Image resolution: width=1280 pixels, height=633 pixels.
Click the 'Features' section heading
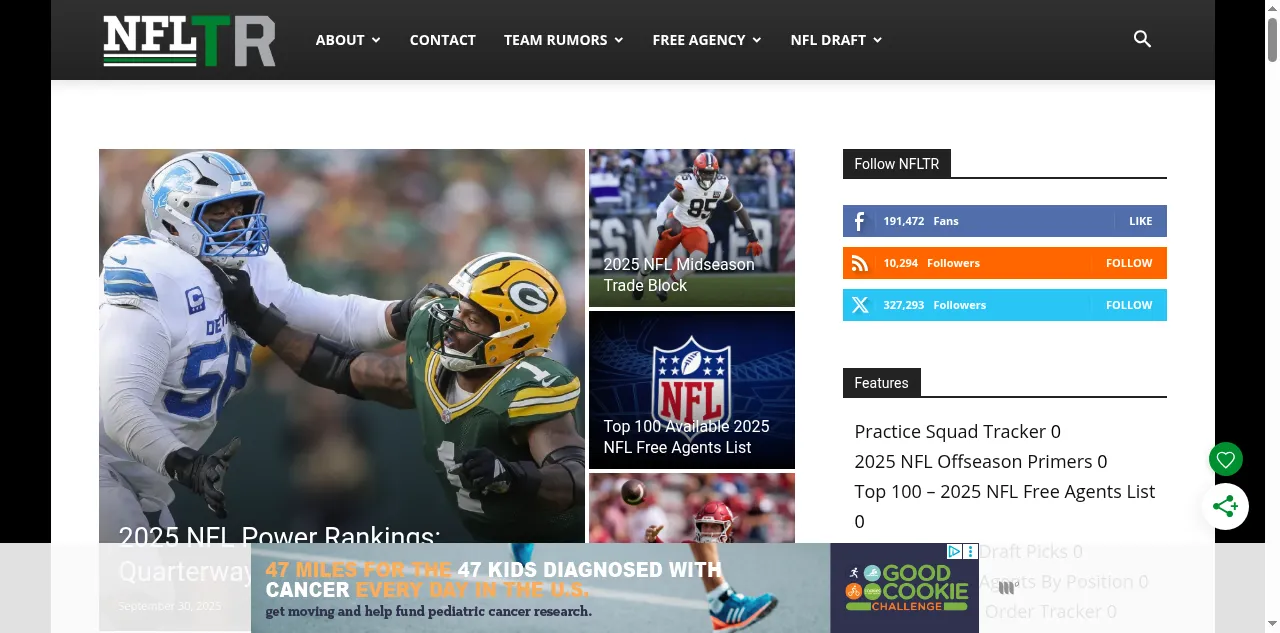point(881,383)
